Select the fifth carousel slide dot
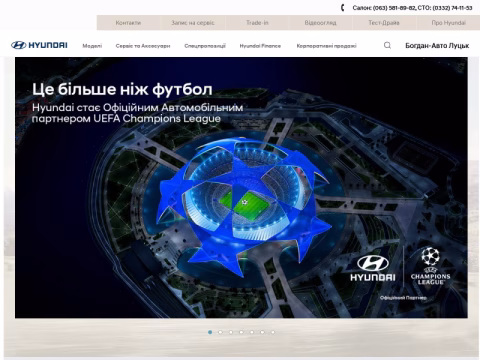This screenshot has height=360, width=480. tap(252, 332)
